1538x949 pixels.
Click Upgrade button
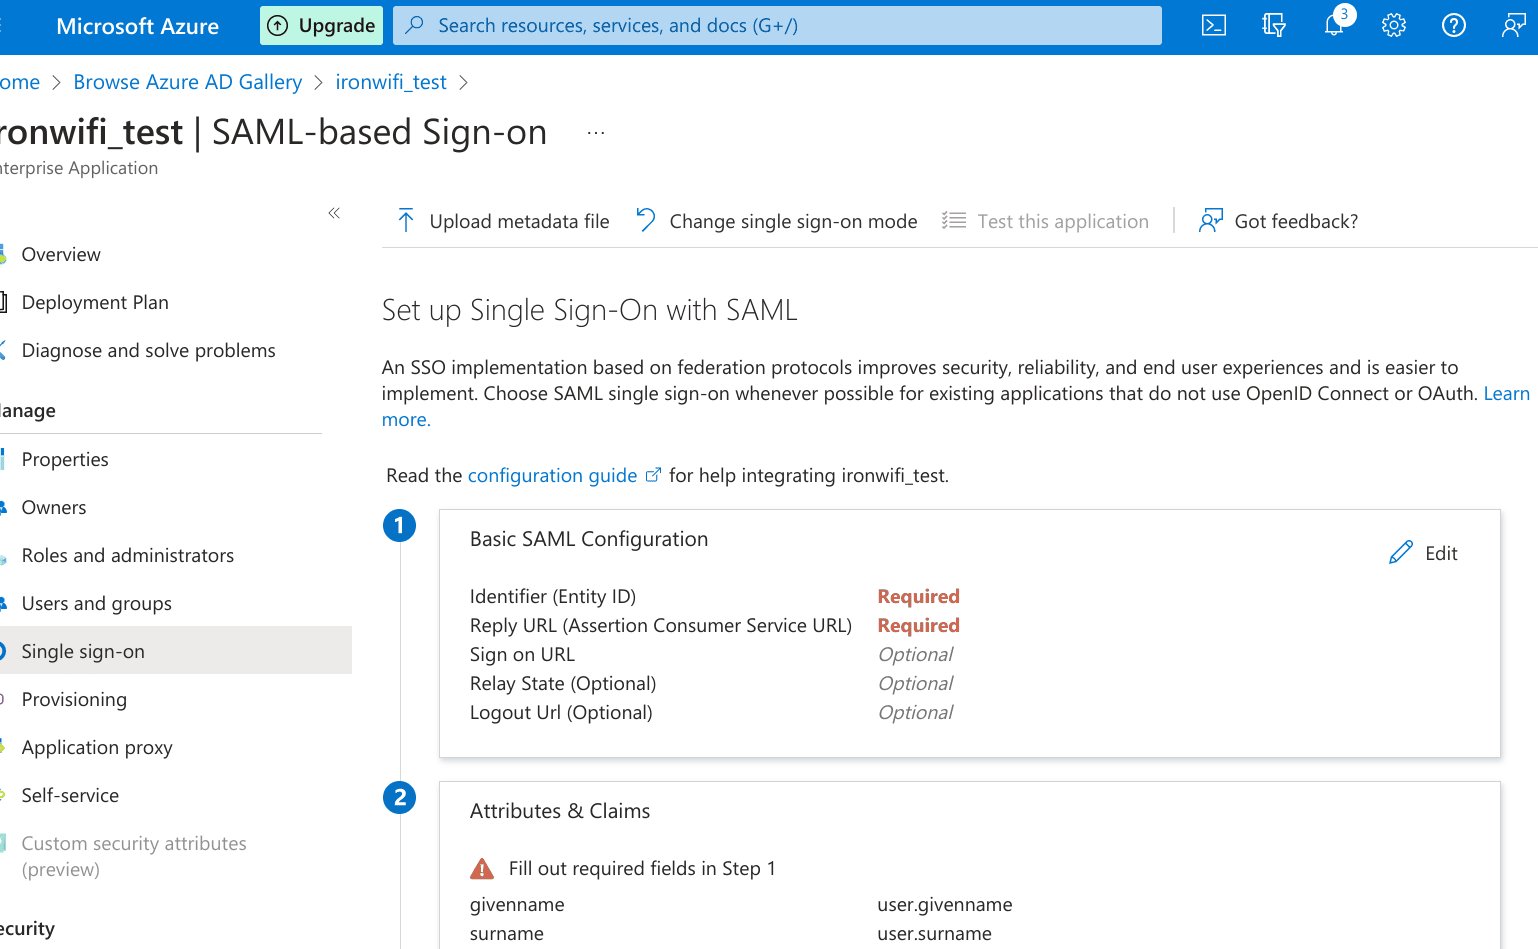[322, 26]
